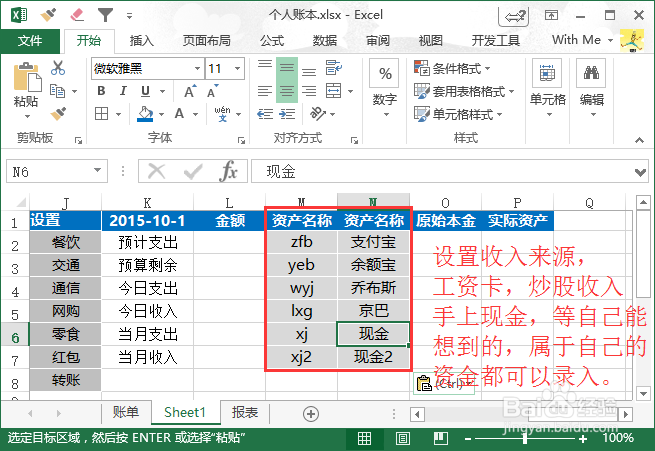655x451 pixels.
Task: Open Format as Table 套用表格格式 menu
Action: coord(464,91)
